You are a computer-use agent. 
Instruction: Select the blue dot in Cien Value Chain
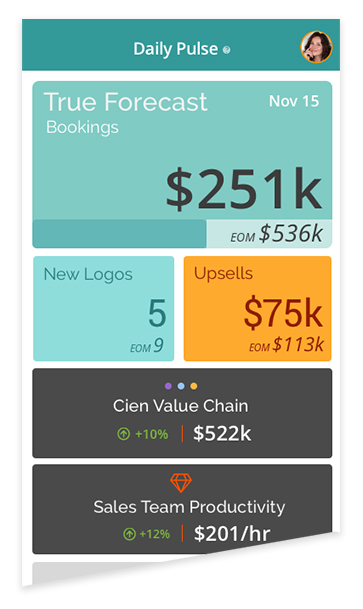(x=181, y=386)
